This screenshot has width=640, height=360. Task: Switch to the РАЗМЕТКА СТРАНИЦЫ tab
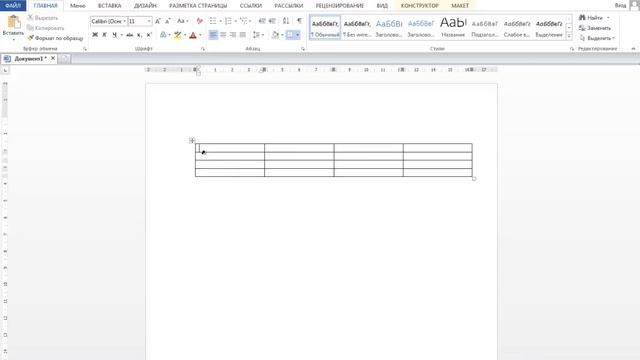pyautogui.click(x=198, y=6)
